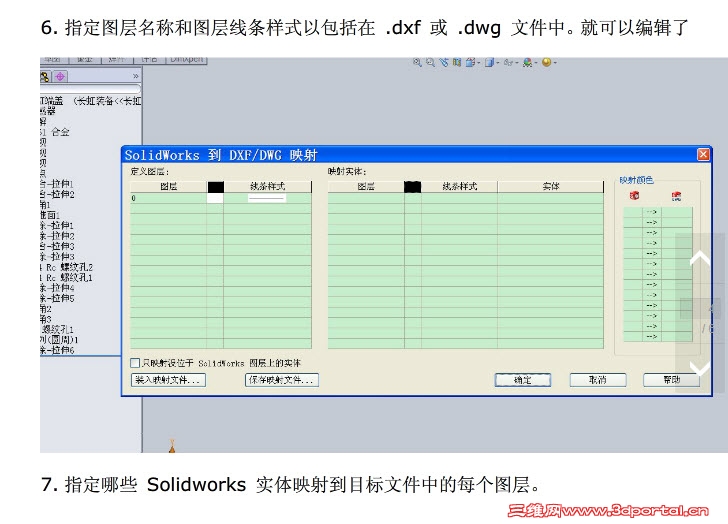Screen dimensions: 728x524
Task: Click the 保存映射文件... button
Action: (x=282, y=380)
